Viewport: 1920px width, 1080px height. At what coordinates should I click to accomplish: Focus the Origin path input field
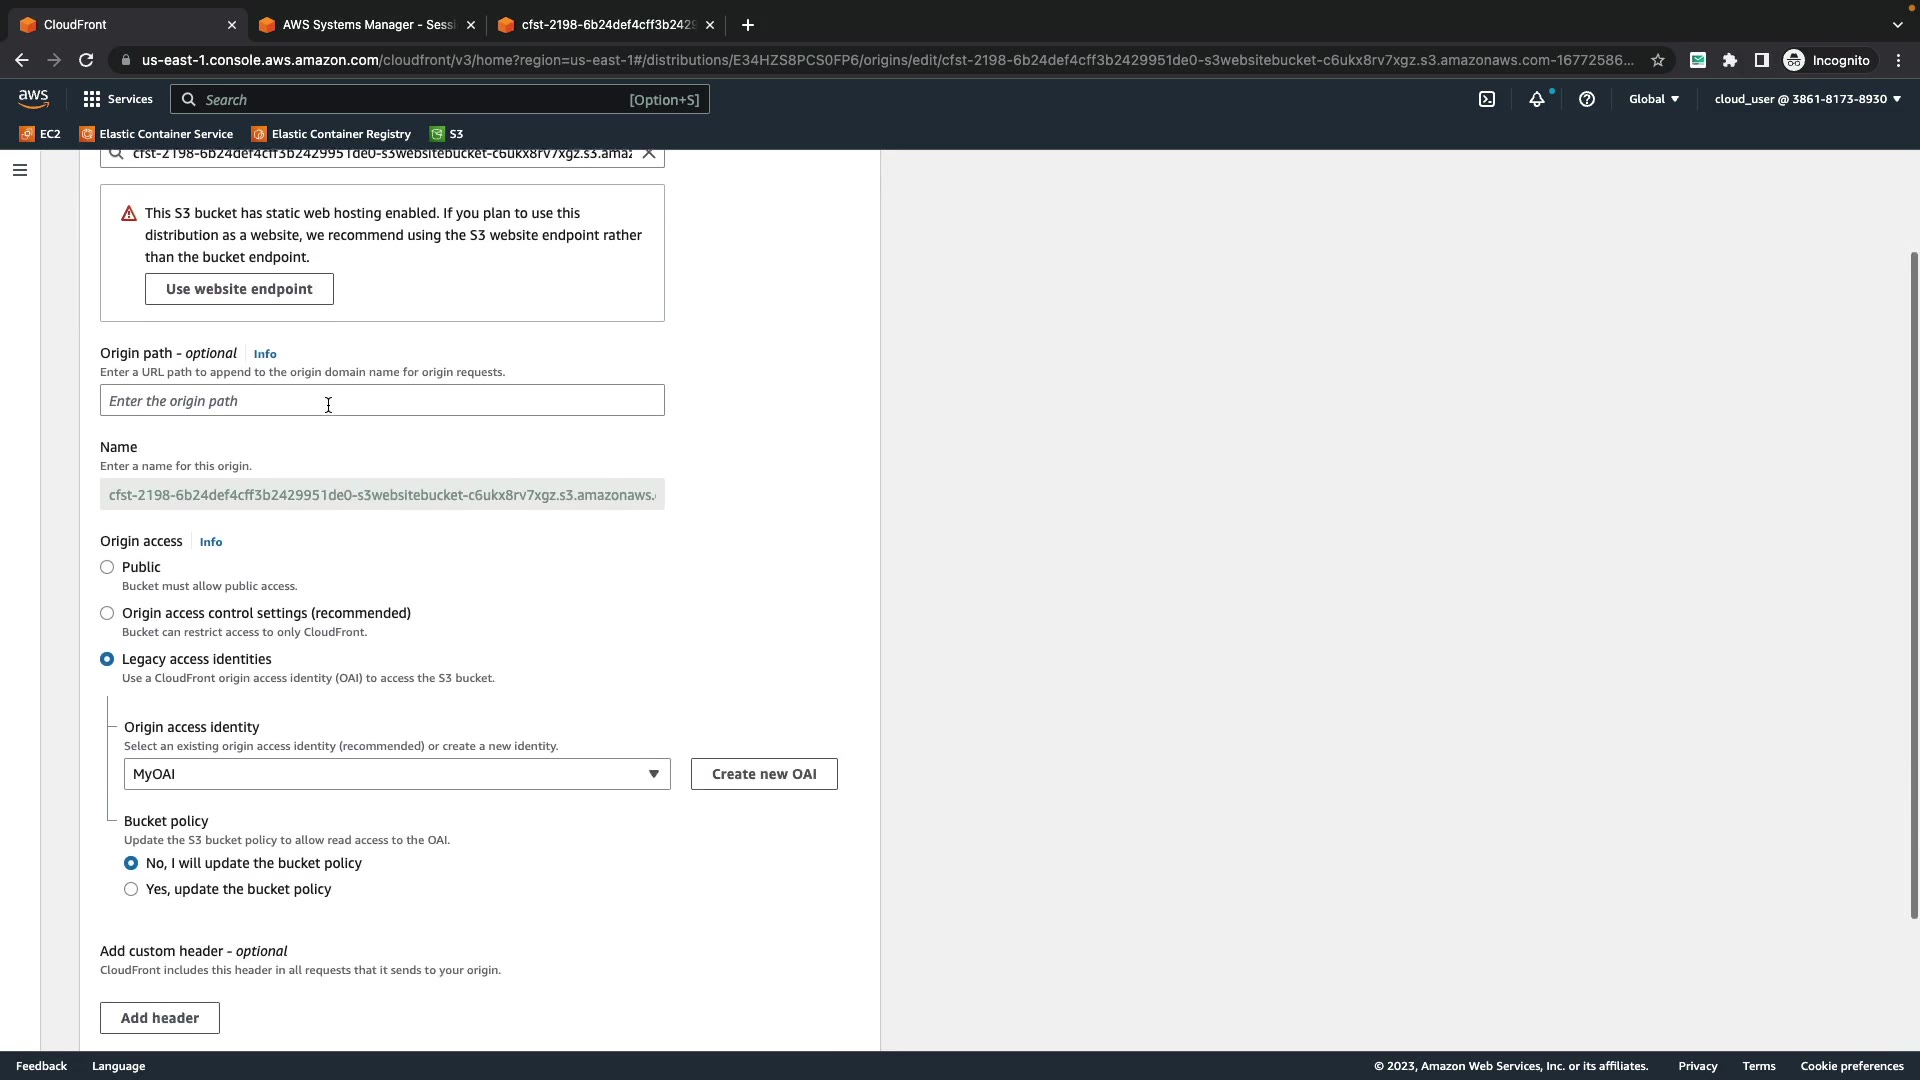pos(382,401)
